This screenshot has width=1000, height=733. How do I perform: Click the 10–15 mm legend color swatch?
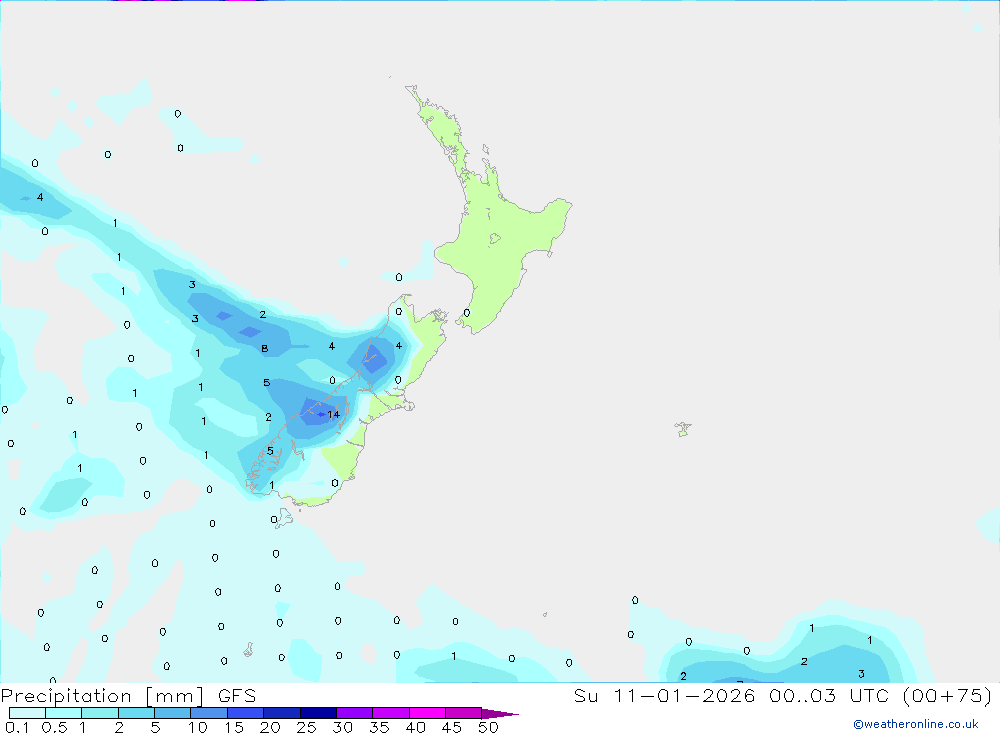tap(209, 713)
